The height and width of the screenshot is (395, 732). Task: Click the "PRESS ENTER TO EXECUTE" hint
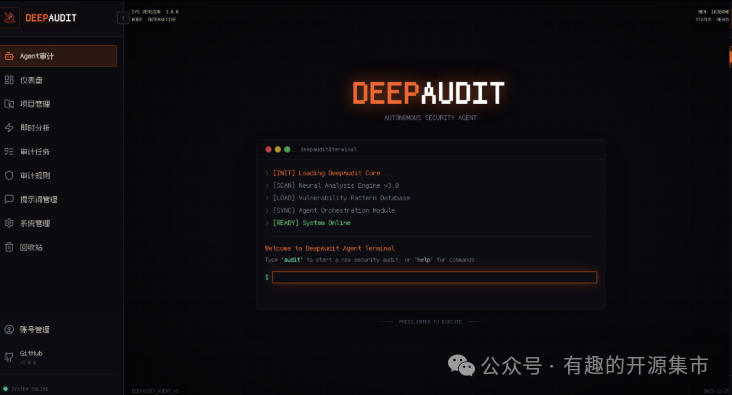point(430,322)
